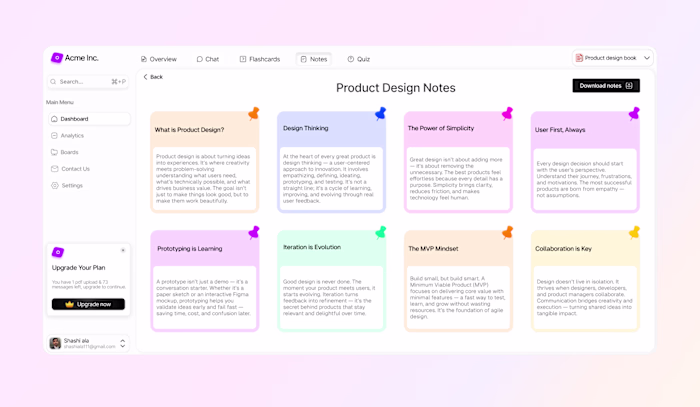
Task: Open The MVP Mindset note
Action: tap(458, 281)
